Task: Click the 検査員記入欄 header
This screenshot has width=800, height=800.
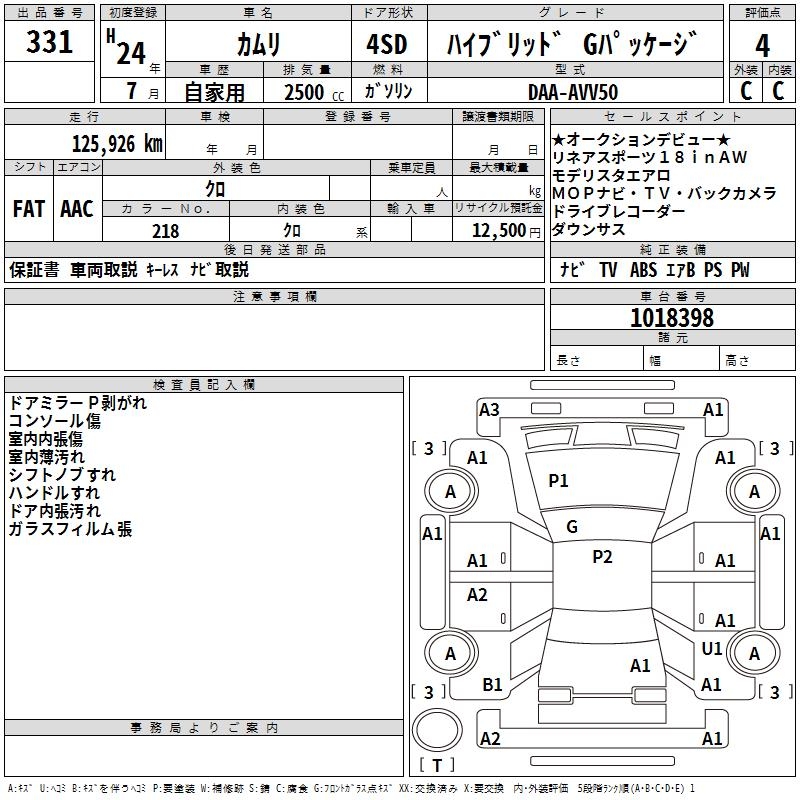Action: pos(204,385)
